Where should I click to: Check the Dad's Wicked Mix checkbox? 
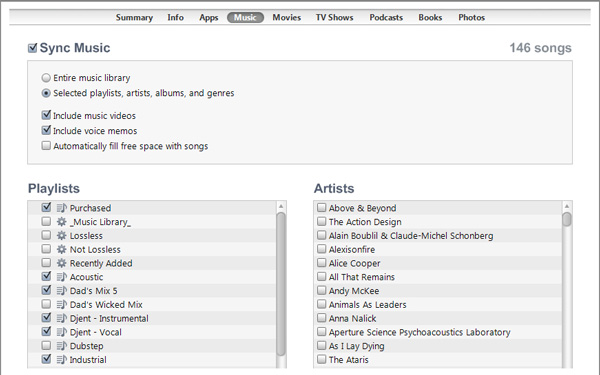click(46, 304)
